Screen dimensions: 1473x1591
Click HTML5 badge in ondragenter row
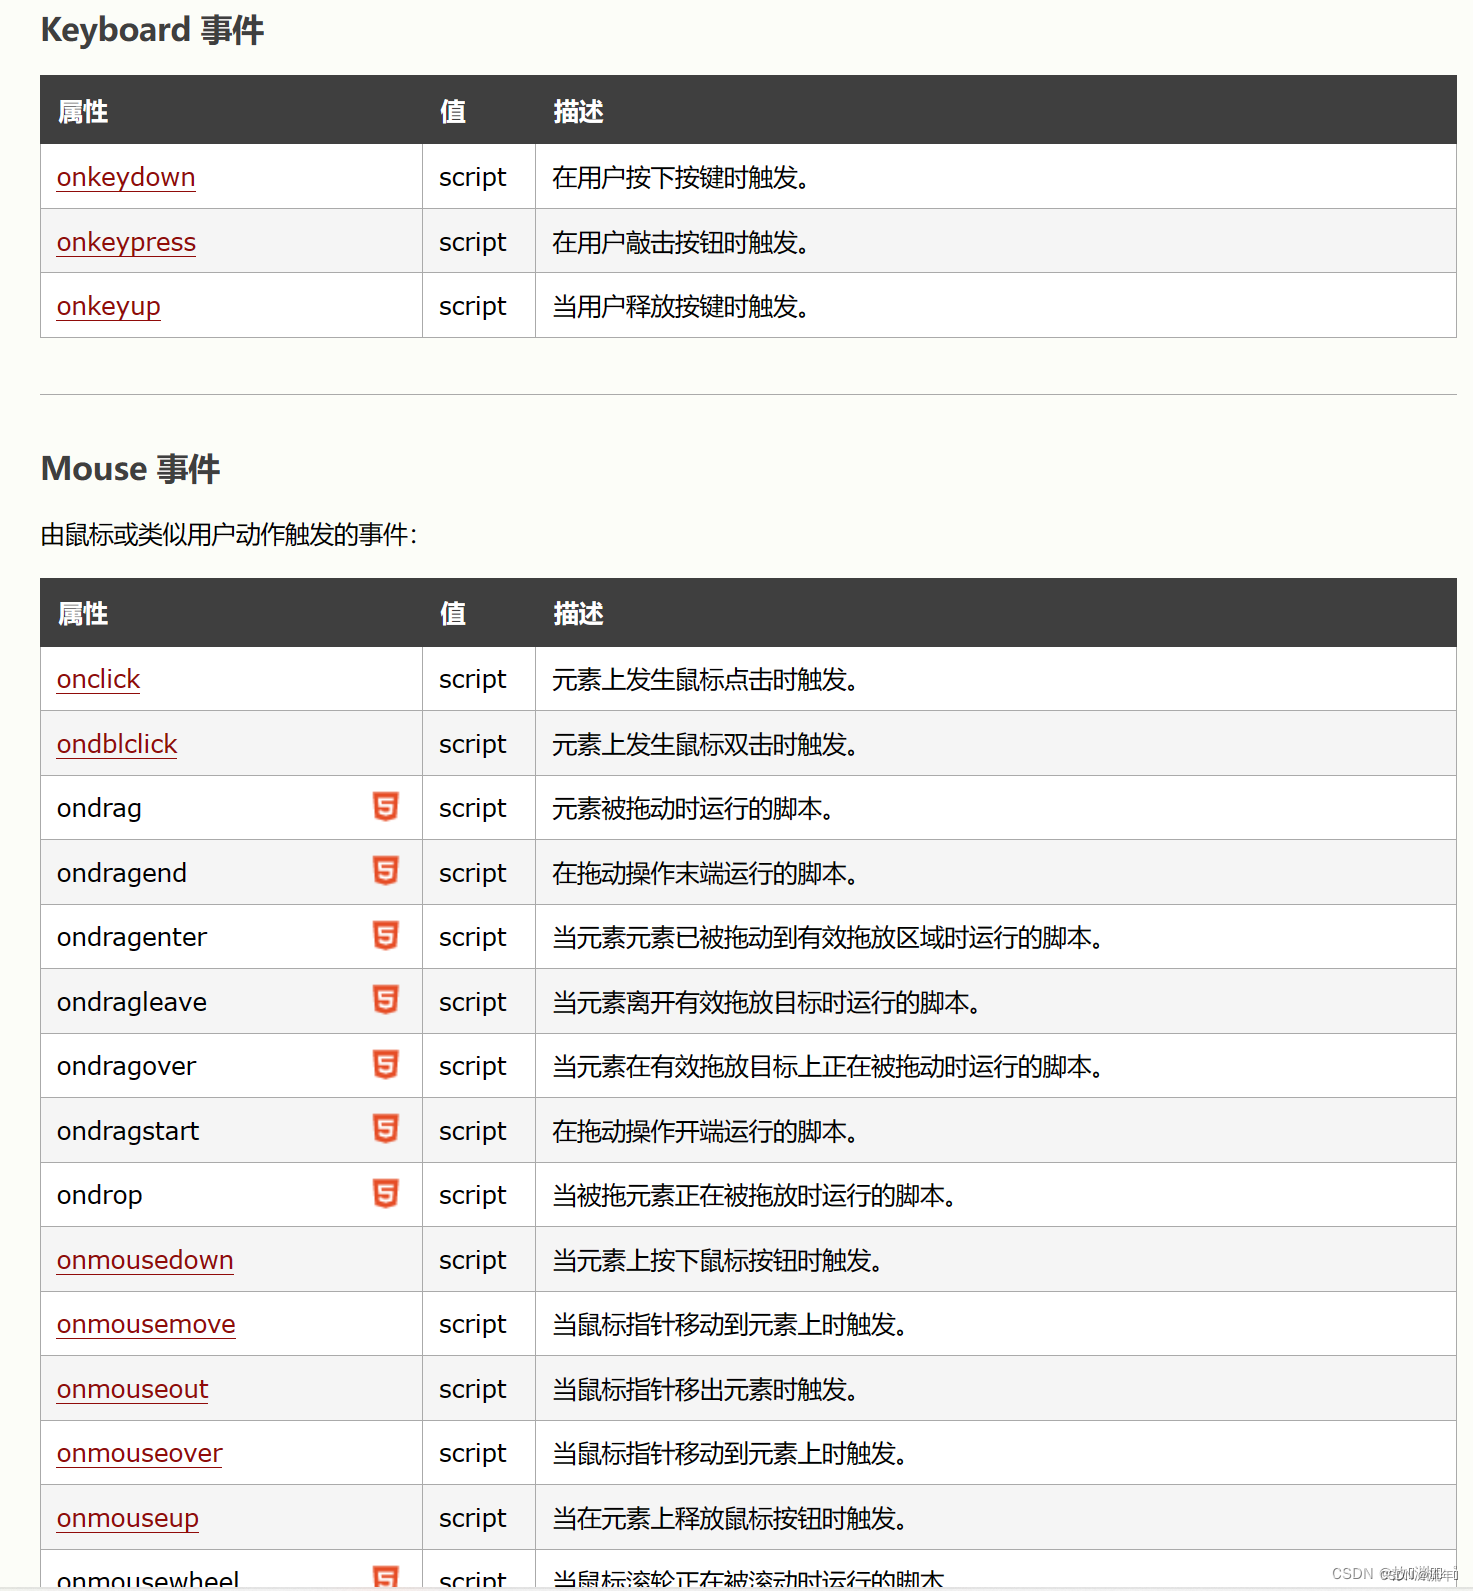pyautogui.click(x=386, y=935)
